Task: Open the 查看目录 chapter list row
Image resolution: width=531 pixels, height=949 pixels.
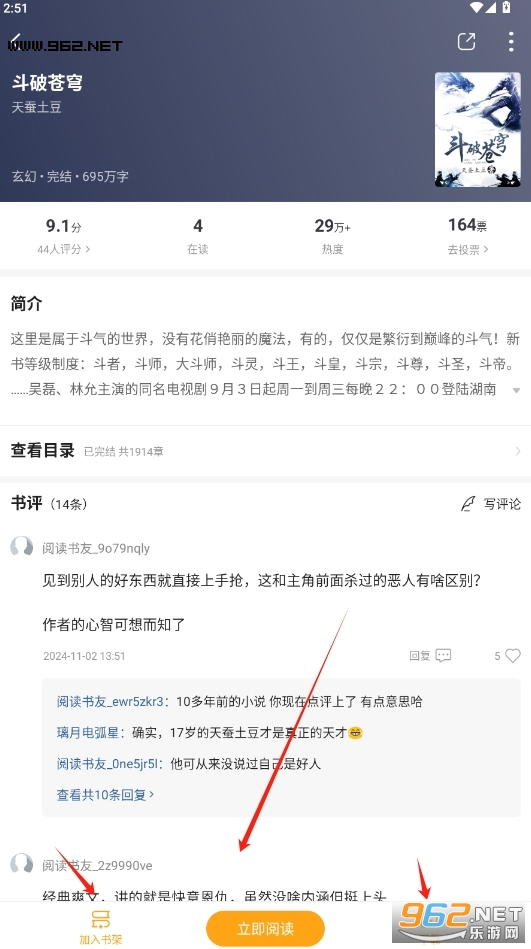Action: point(265,451)
